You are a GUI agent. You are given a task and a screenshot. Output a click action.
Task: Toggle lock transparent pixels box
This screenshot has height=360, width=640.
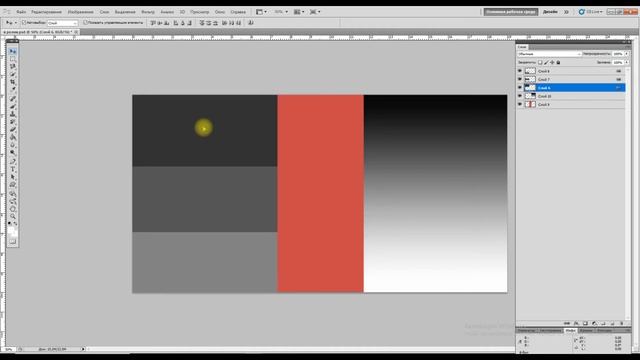540,62
